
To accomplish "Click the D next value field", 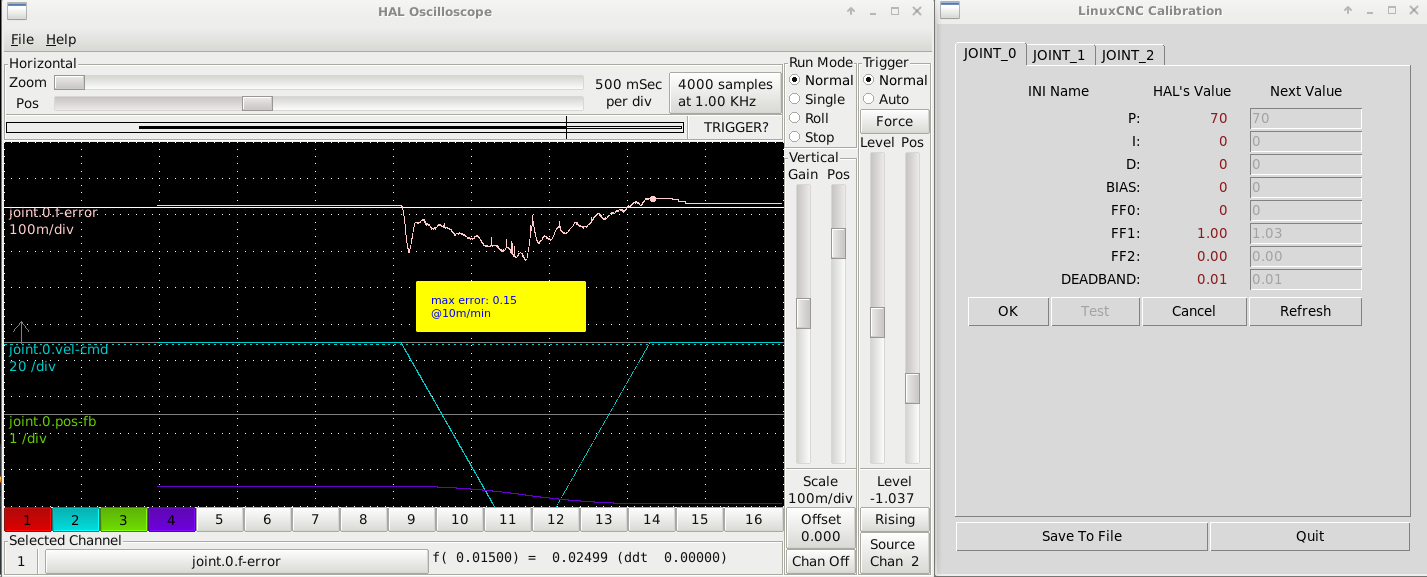I will (x=1305, y=164).
